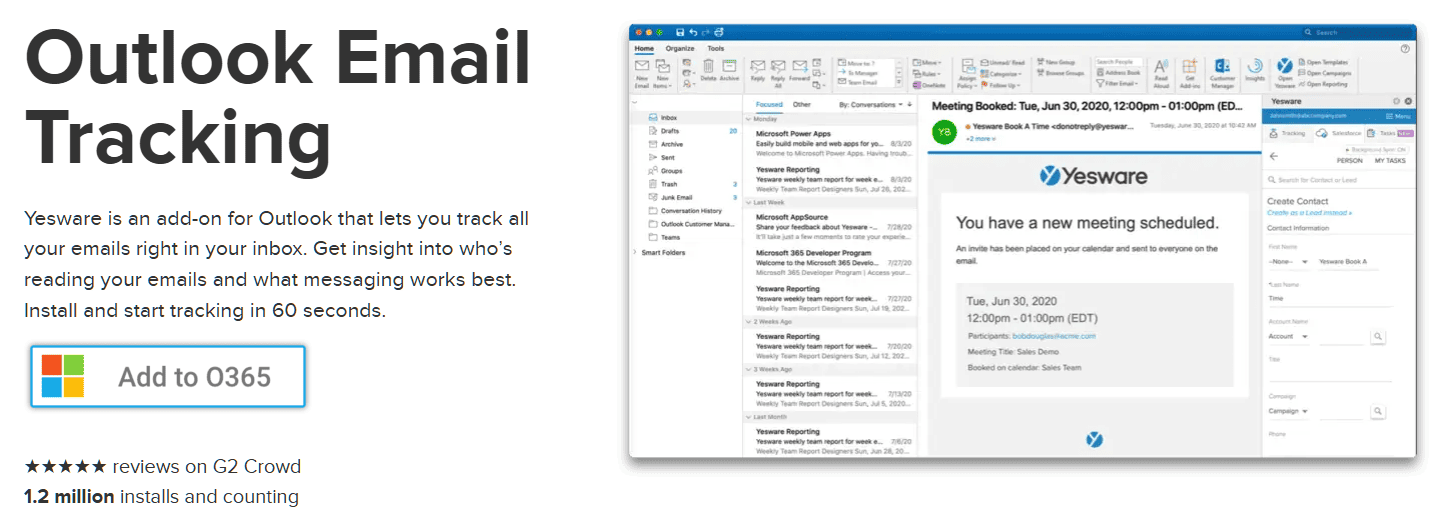Click the Save icon in title bar
Viewport: 1439px width, 522px height.
(x=680, y=33)
